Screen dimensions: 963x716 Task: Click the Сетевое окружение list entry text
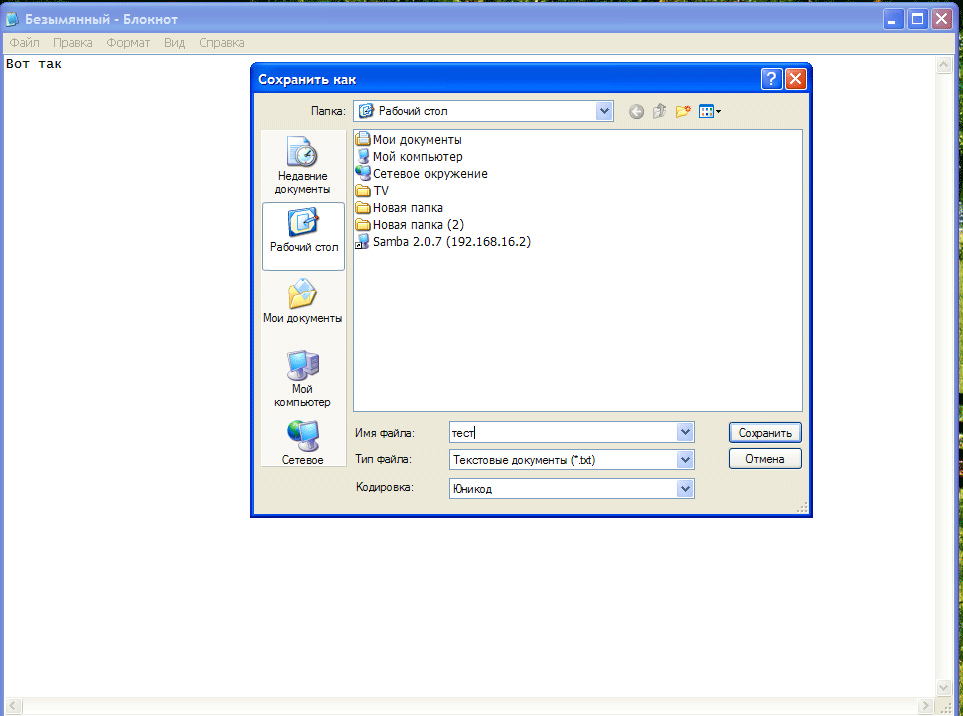[x=431, y=174]
